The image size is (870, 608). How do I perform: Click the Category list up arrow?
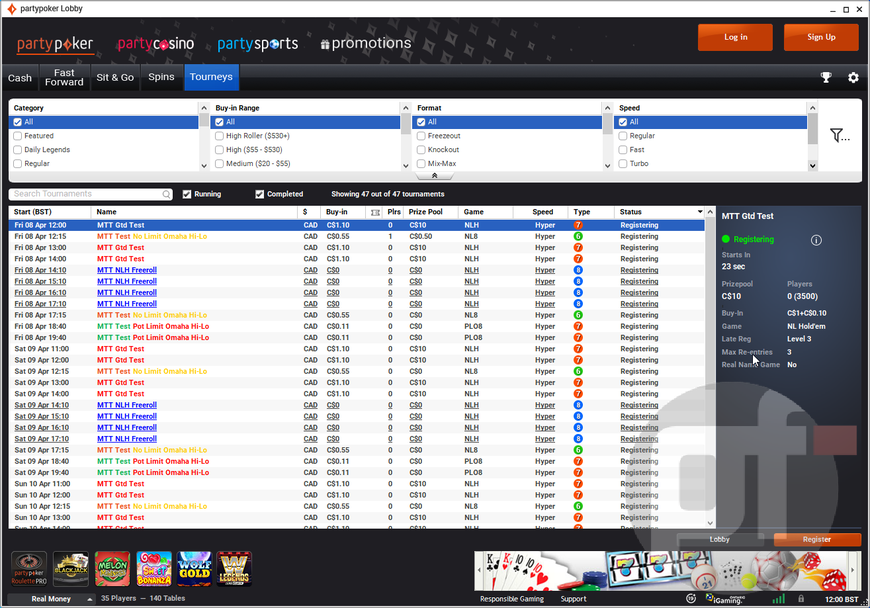pyautogui.click(x=204, y=108)
